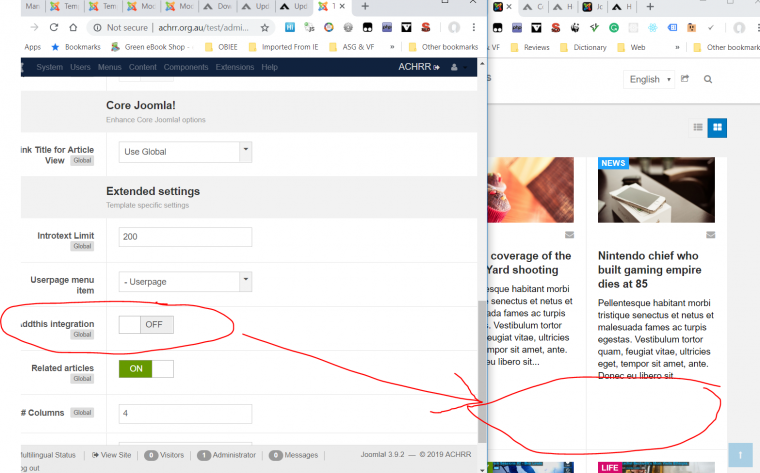
Task: Open the Extensions menu in Joomla admin
Action: 235,67
